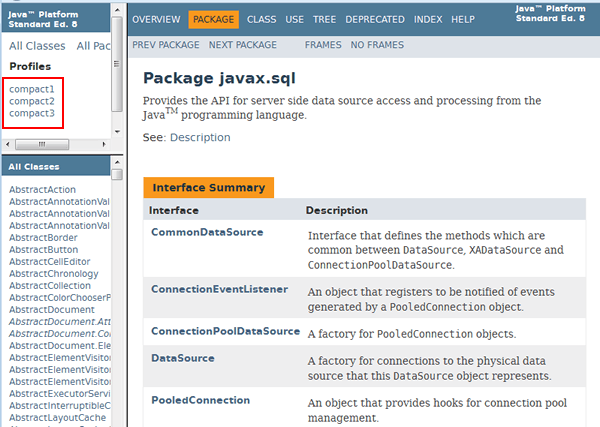Select AbstractAction in the class list
The image size is (600, 427).
coord(42,190)
